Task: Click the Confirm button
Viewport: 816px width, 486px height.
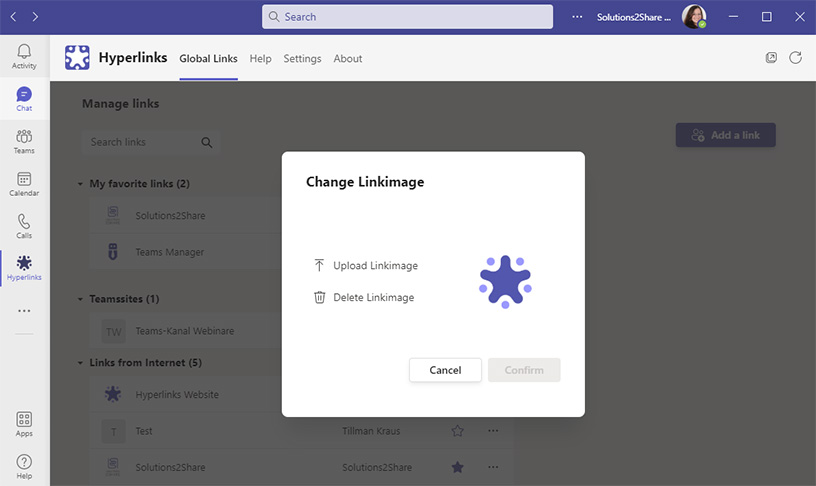Action: (x=524, y=370)
